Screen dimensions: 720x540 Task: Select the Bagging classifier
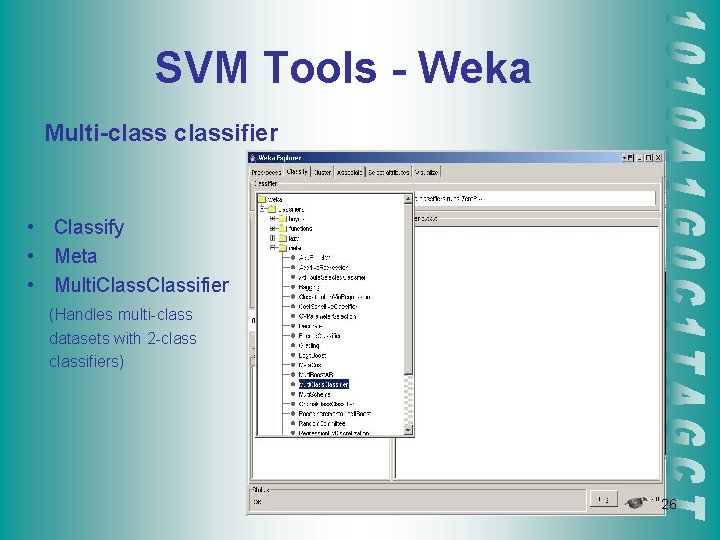click(309, 287)
